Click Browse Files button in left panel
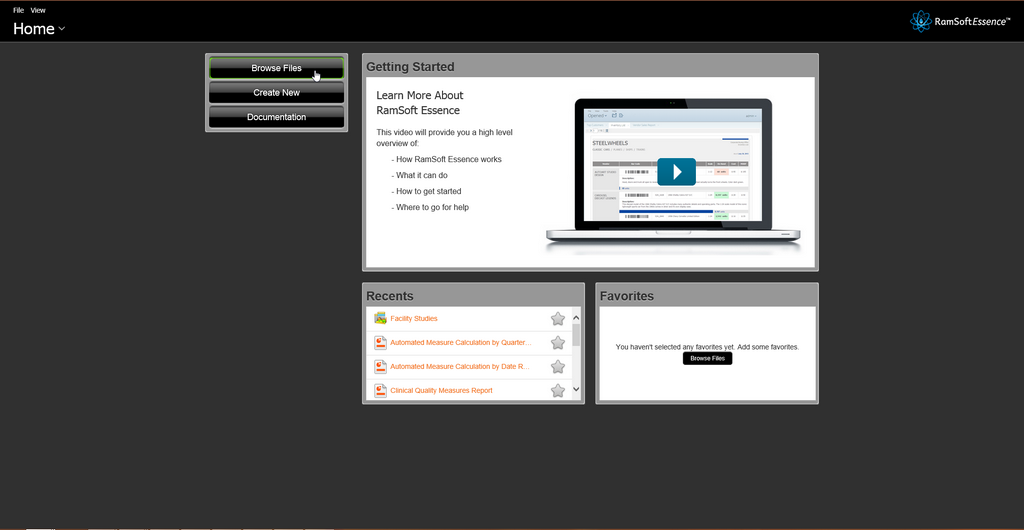The image size is (1024, 530). [x=276, y=68]
